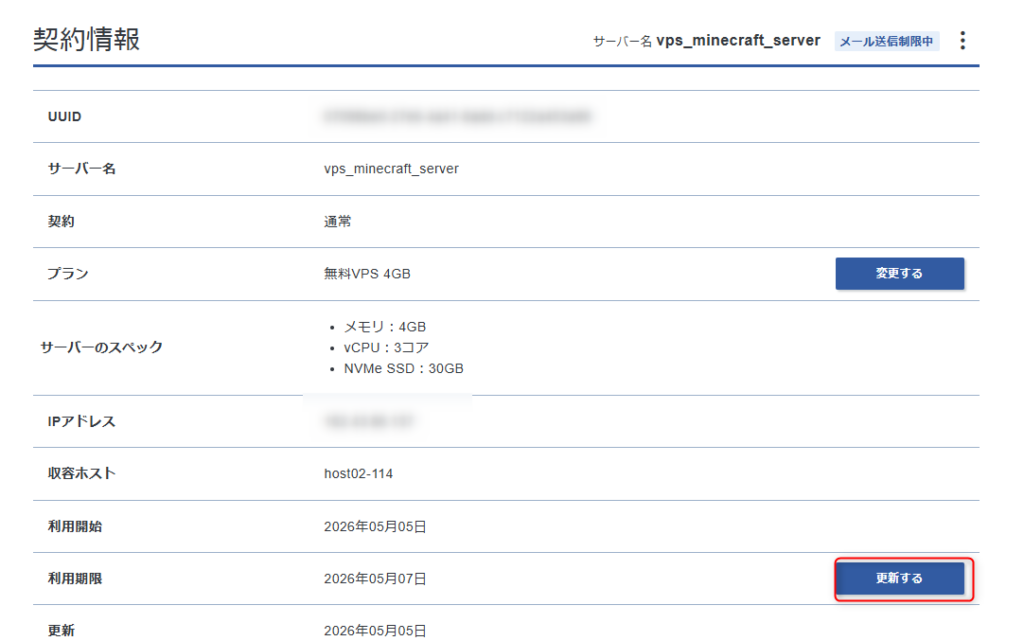Image resolution: width=1024 pixels, height=641 pixels.
Task: Click the vCPU：3コア spec item
Action: click(x=386, y=347)
